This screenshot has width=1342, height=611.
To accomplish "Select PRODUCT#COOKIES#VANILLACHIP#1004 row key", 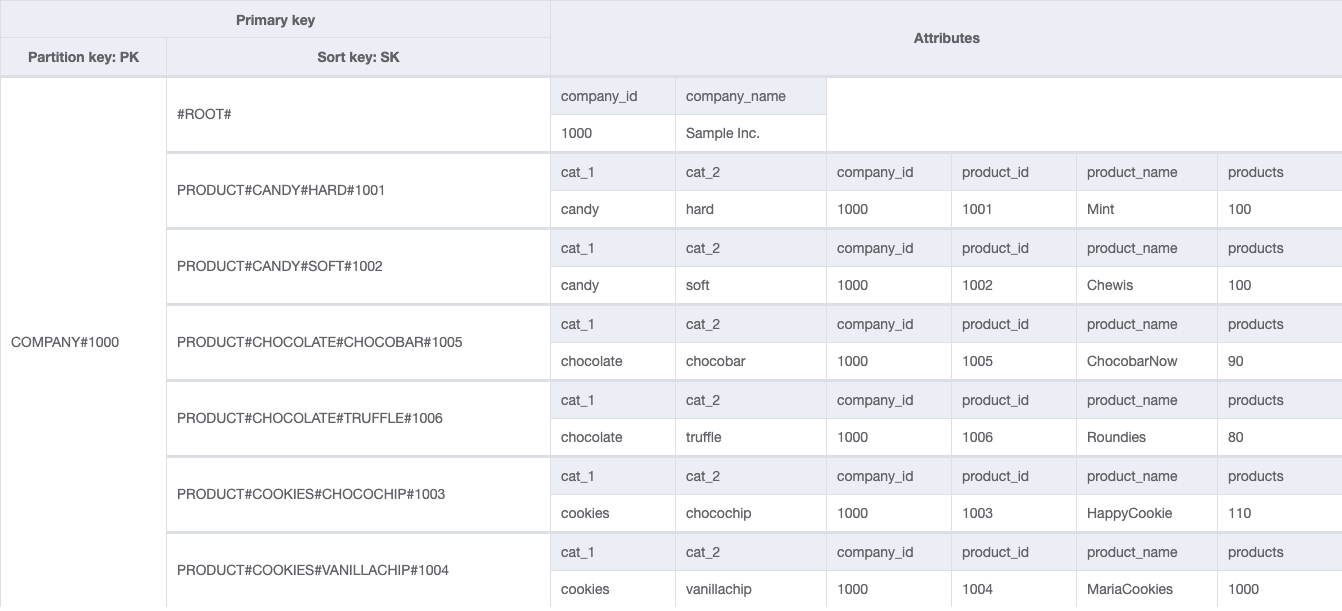I will pyautogui.click(x=358, y=571).
